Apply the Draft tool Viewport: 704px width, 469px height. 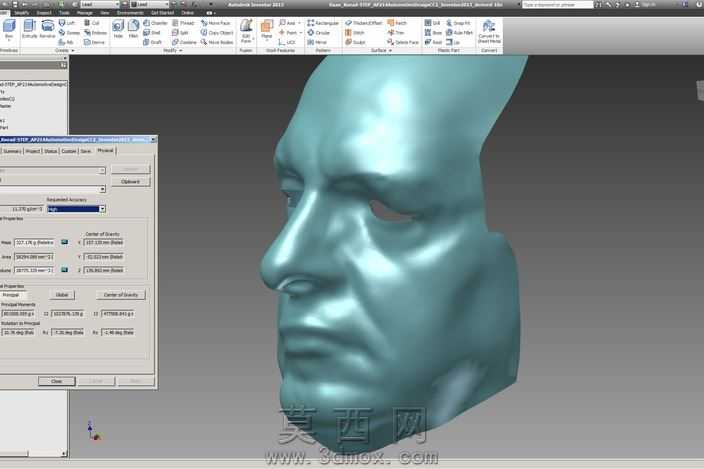click(x=152, y=42)
